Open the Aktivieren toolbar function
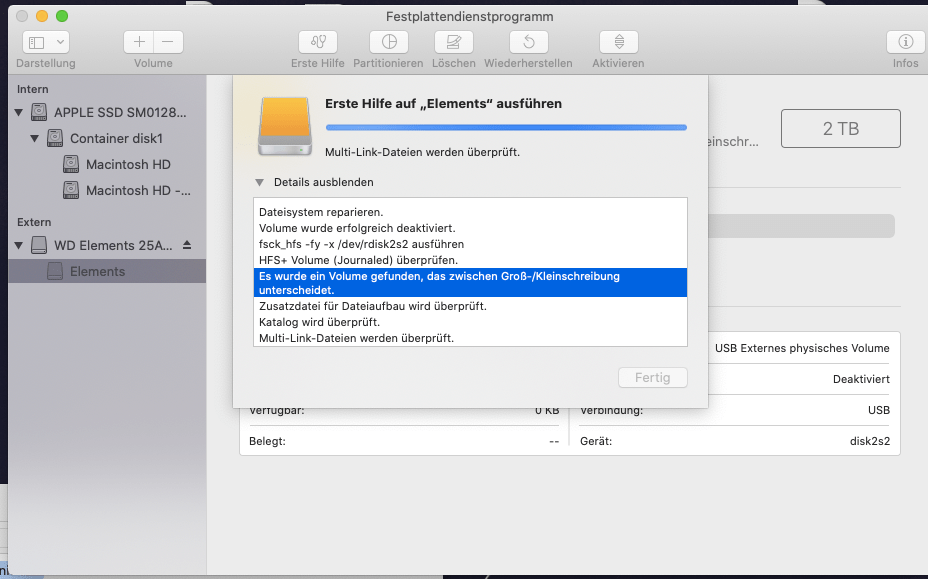 click(617, 42)
